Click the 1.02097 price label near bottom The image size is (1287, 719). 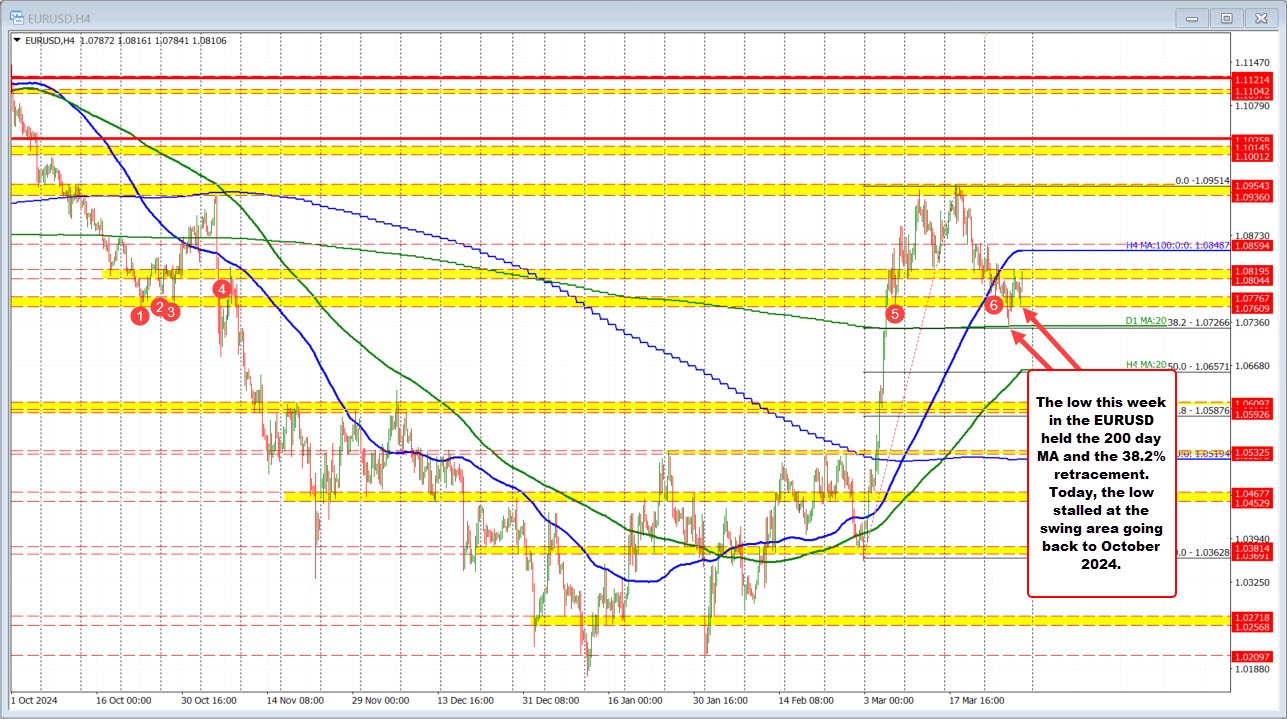click(x=1251, y=657)
